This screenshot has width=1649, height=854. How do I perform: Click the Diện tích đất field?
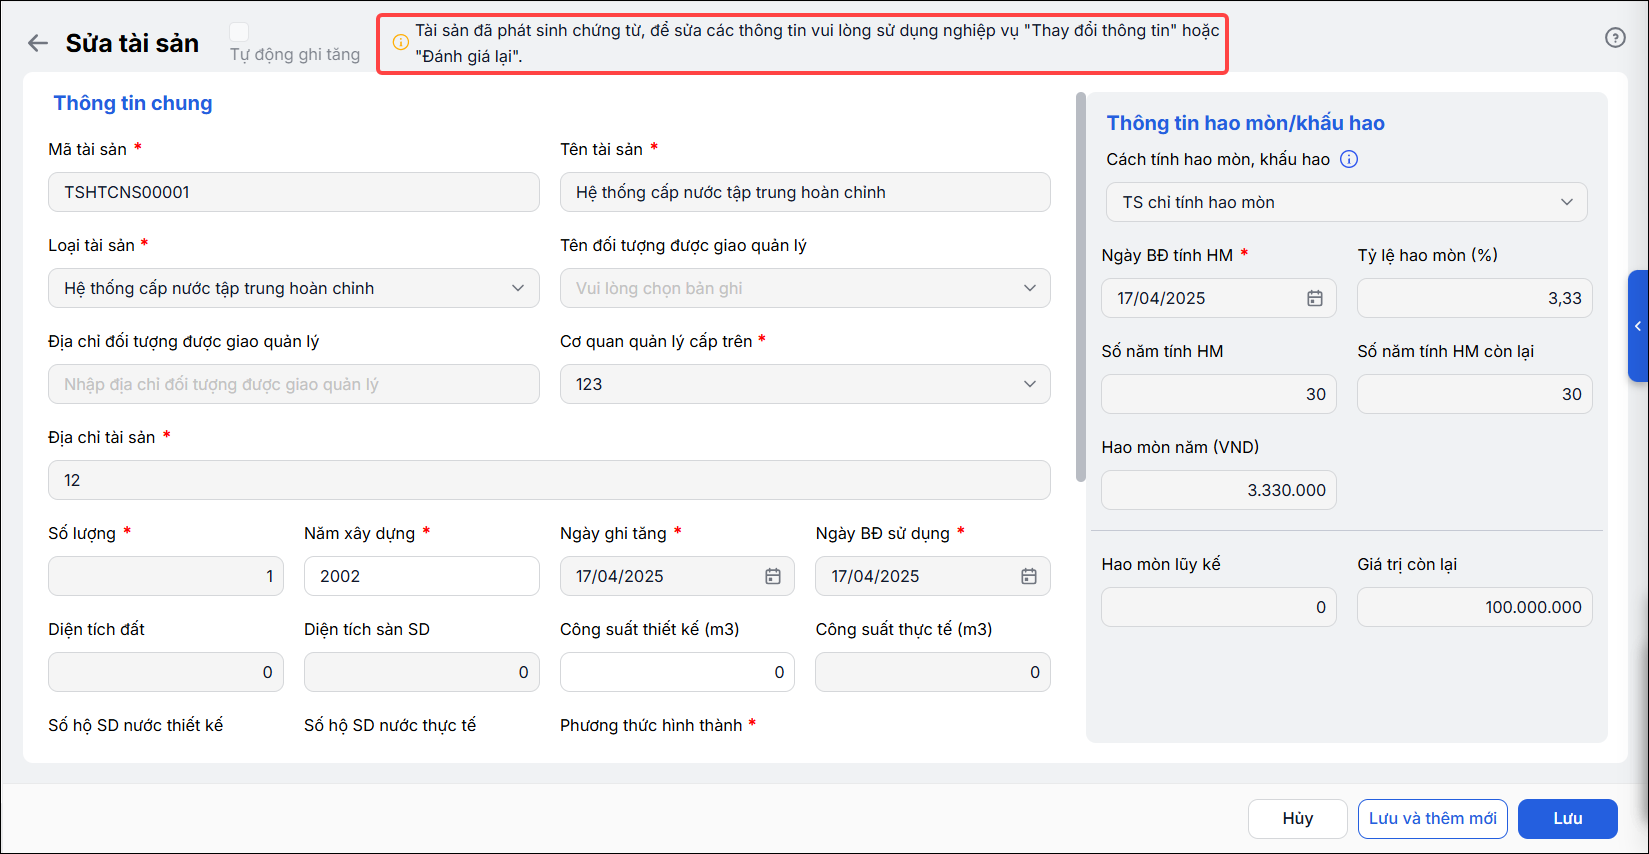[166, 672]
